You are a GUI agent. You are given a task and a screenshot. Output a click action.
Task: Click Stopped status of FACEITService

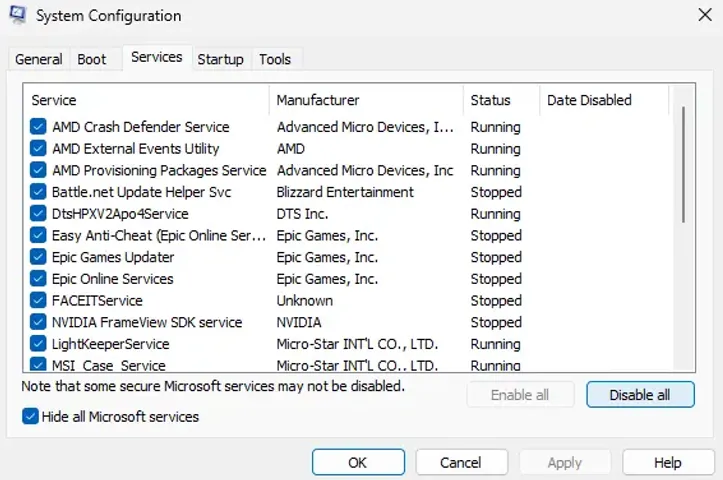point(496,300)
